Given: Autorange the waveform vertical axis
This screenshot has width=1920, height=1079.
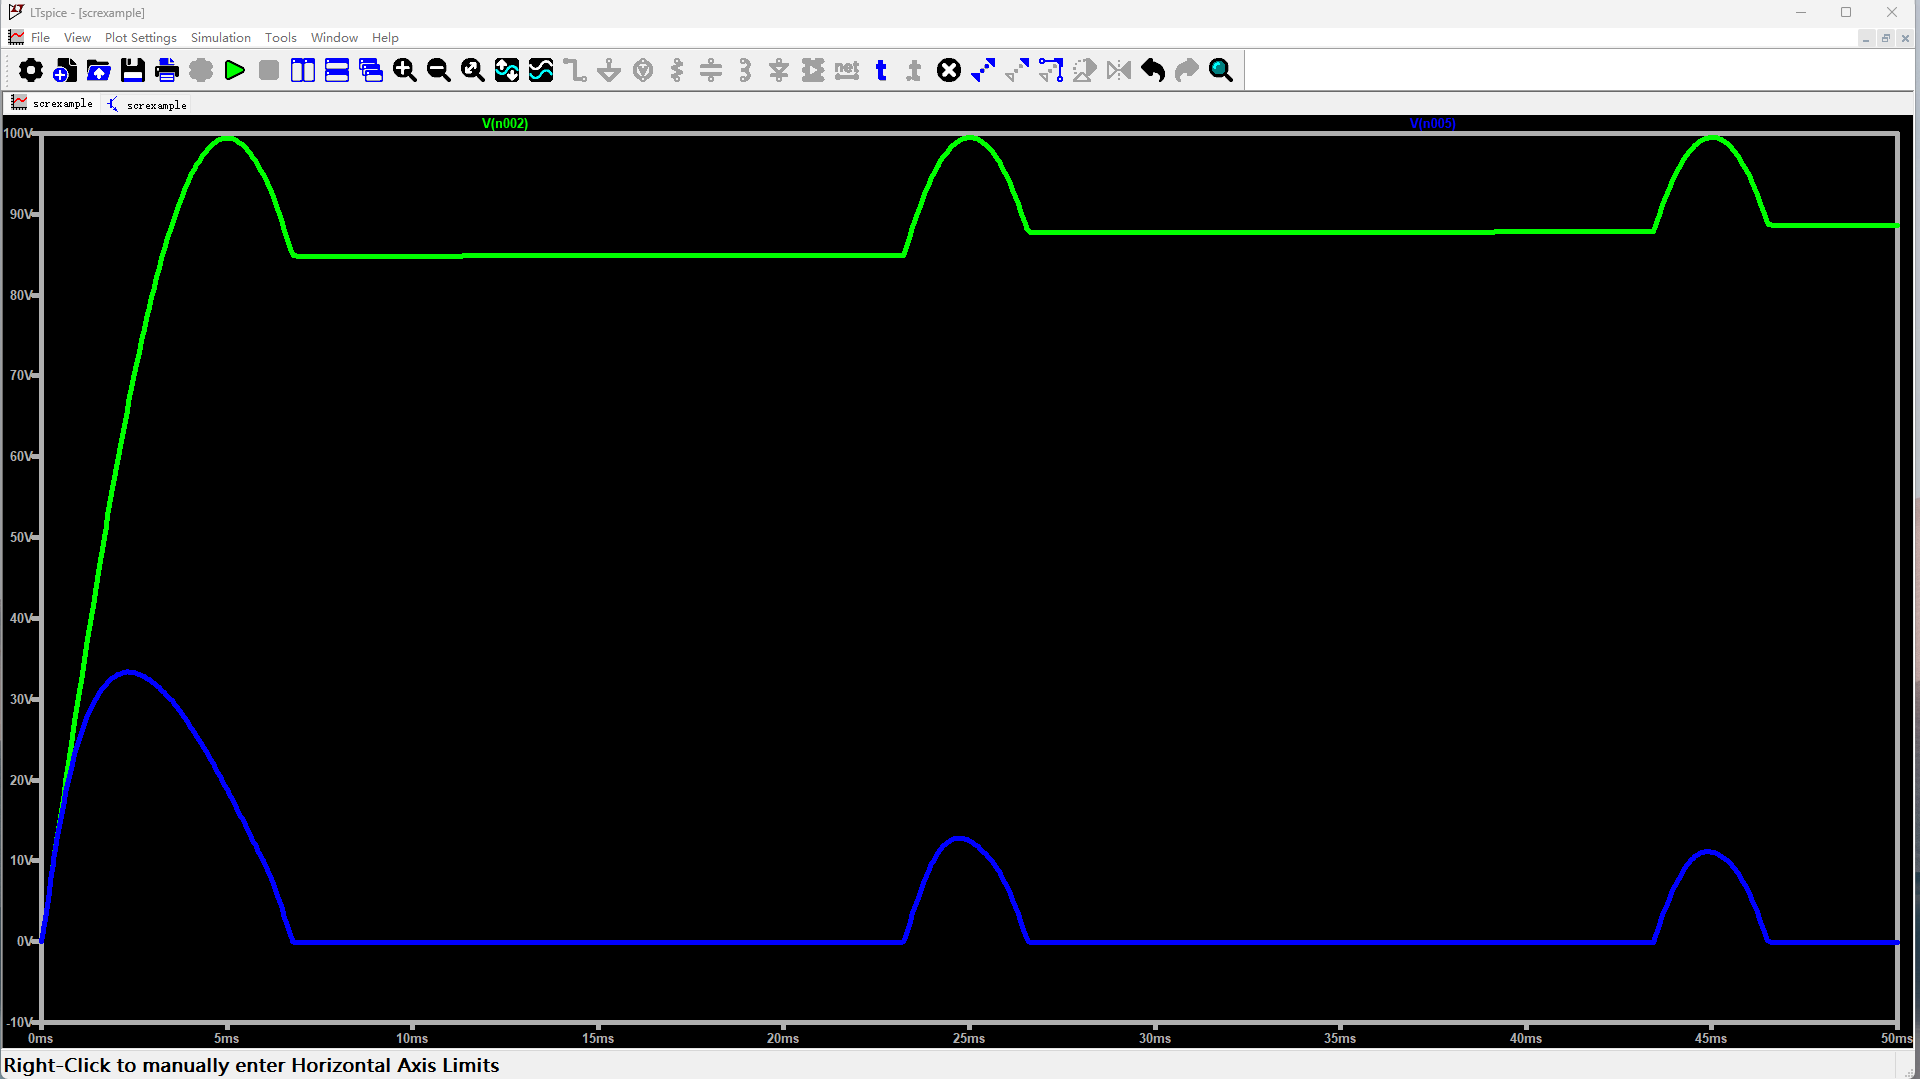Looking at the screenshot, I should 507,70.
